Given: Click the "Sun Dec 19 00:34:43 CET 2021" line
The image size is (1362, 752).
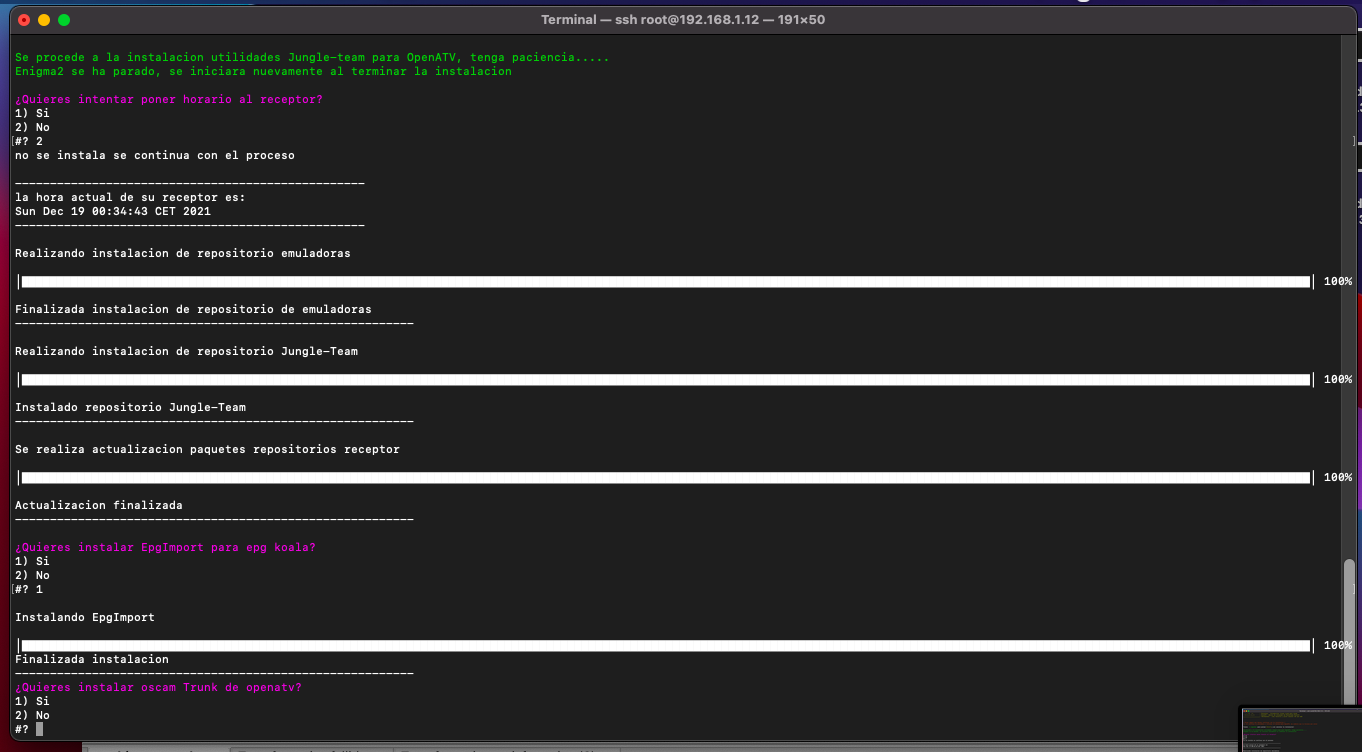Looking at the screenshot, I should pyautogui.click(x=113, y=211).
